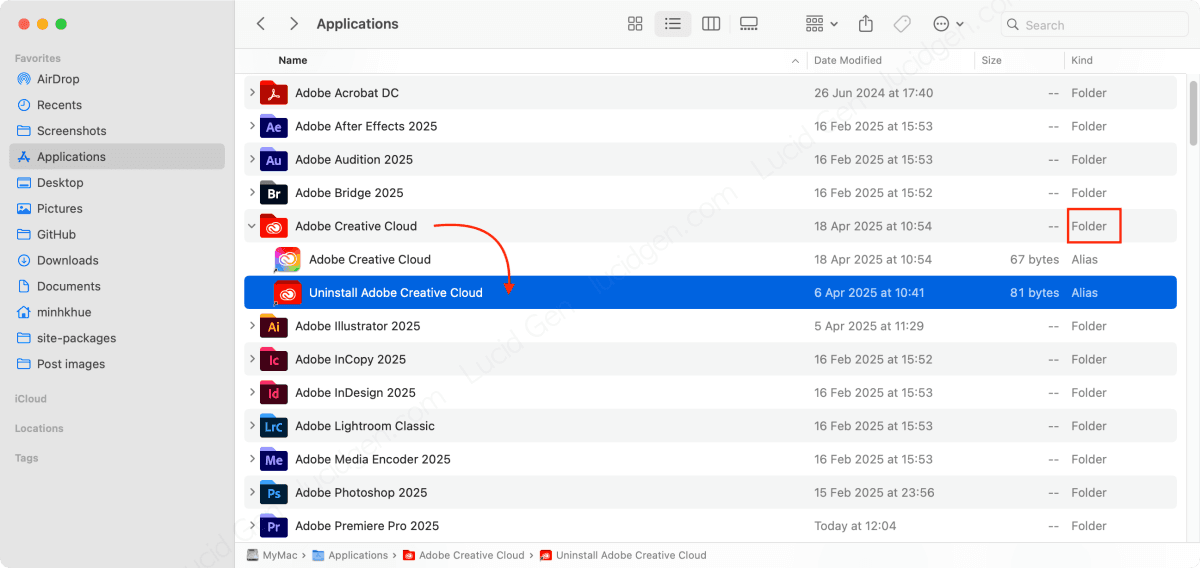Open GitHub in the sidebar
The height and width of the screenshot is (568, 1200).
click(117, 235)
